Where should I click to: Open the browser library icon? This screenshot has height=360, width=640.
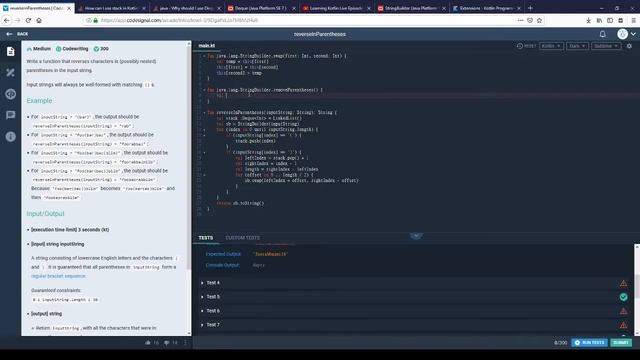pyautogui.click(x=599, y=20)
